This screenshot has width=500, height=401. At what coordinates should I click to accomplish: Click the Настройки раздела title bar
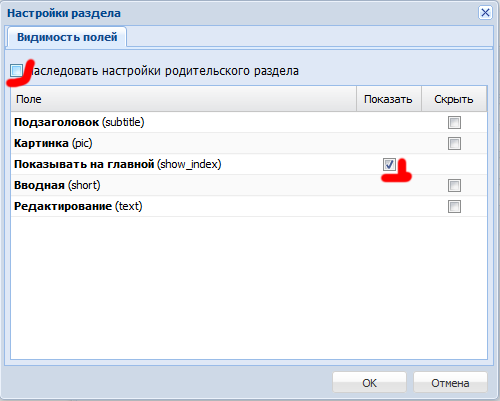240,13
